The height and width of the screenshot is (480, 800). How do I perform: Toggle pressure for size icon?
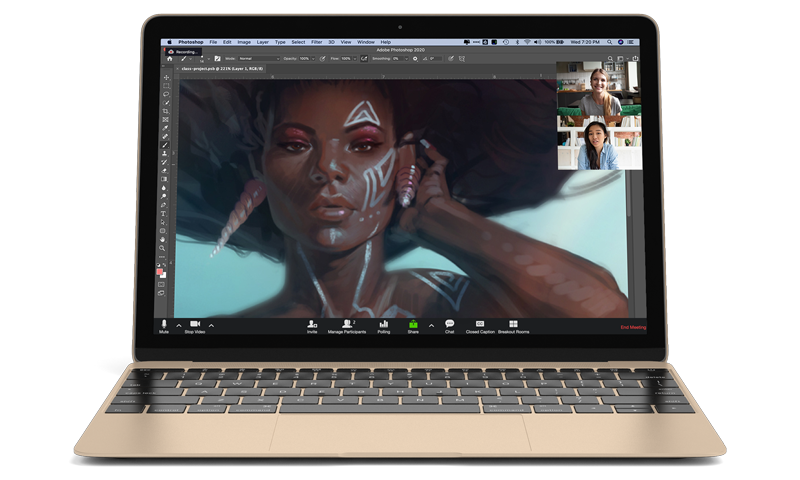(451, 59)
